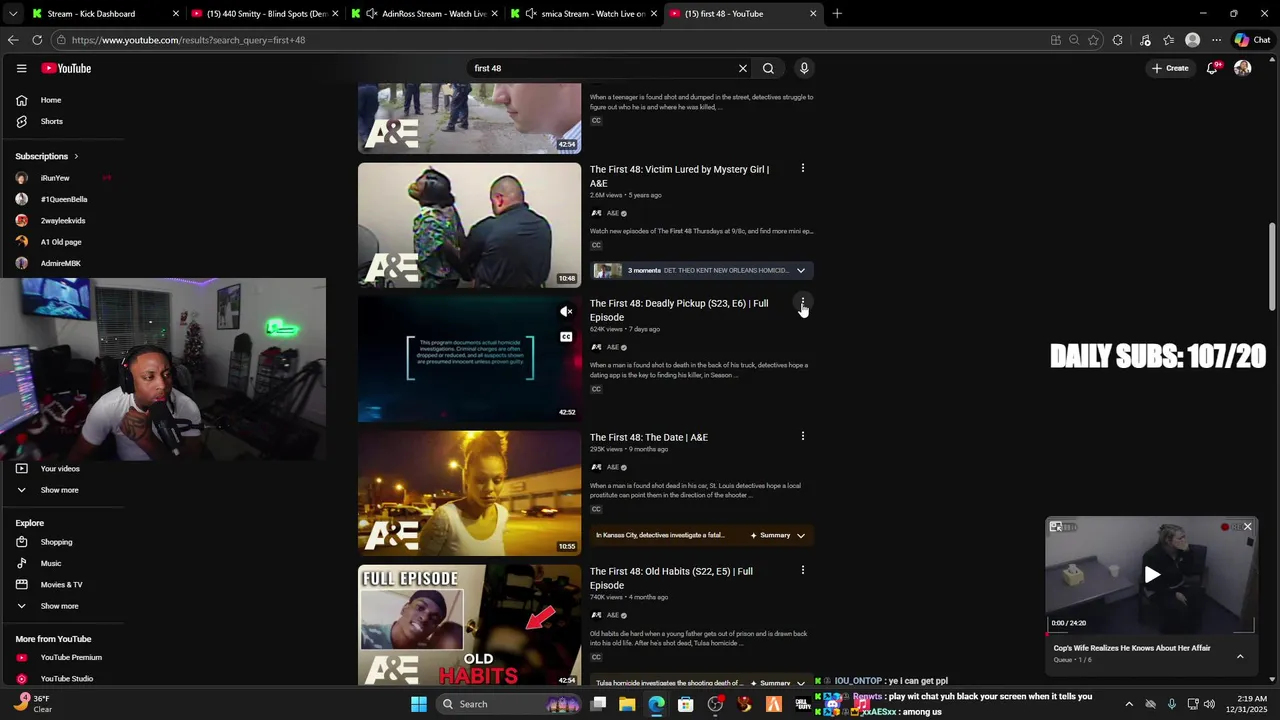Viewport: 1280px width, 720px height.
Task: Click the Deadly Pickup (S23, E6) video title
Action: click(x=679, y=310)
